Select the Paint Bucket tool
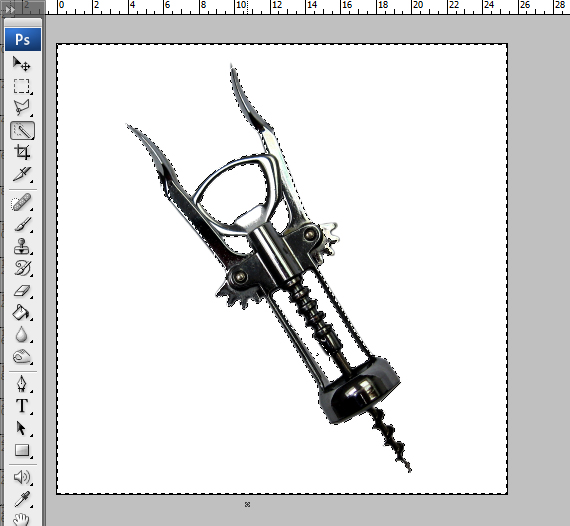 pyautogui.click(x=22, y=313)
